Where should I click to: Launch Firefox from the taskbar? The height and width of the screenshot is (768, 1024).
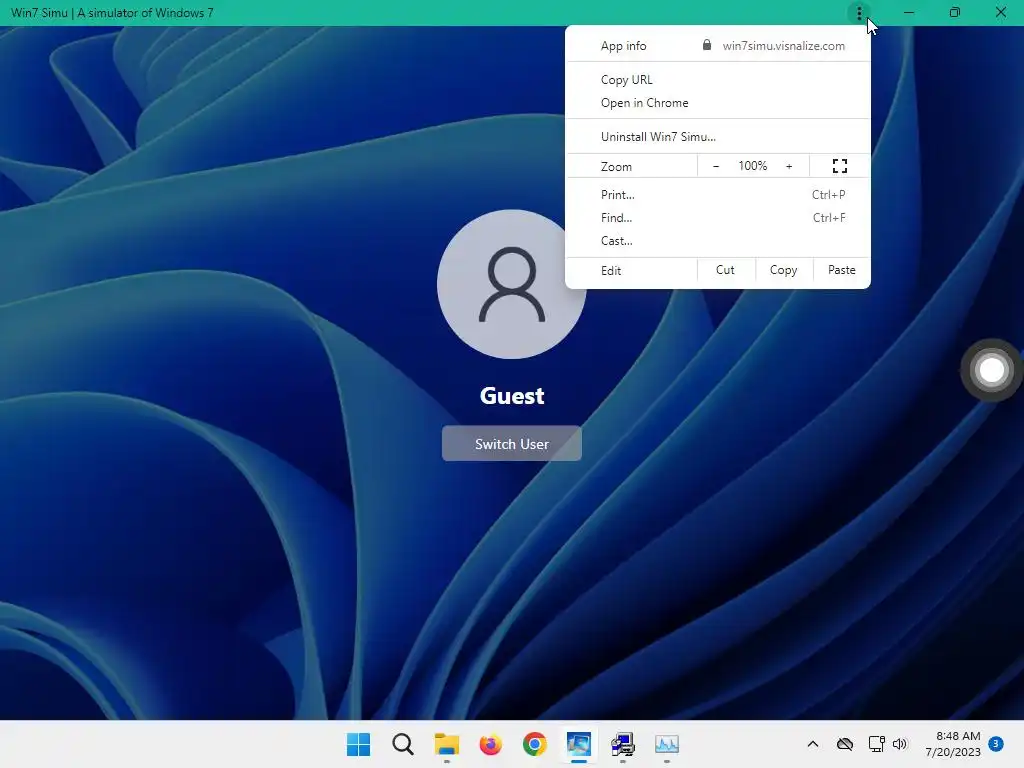490,744
